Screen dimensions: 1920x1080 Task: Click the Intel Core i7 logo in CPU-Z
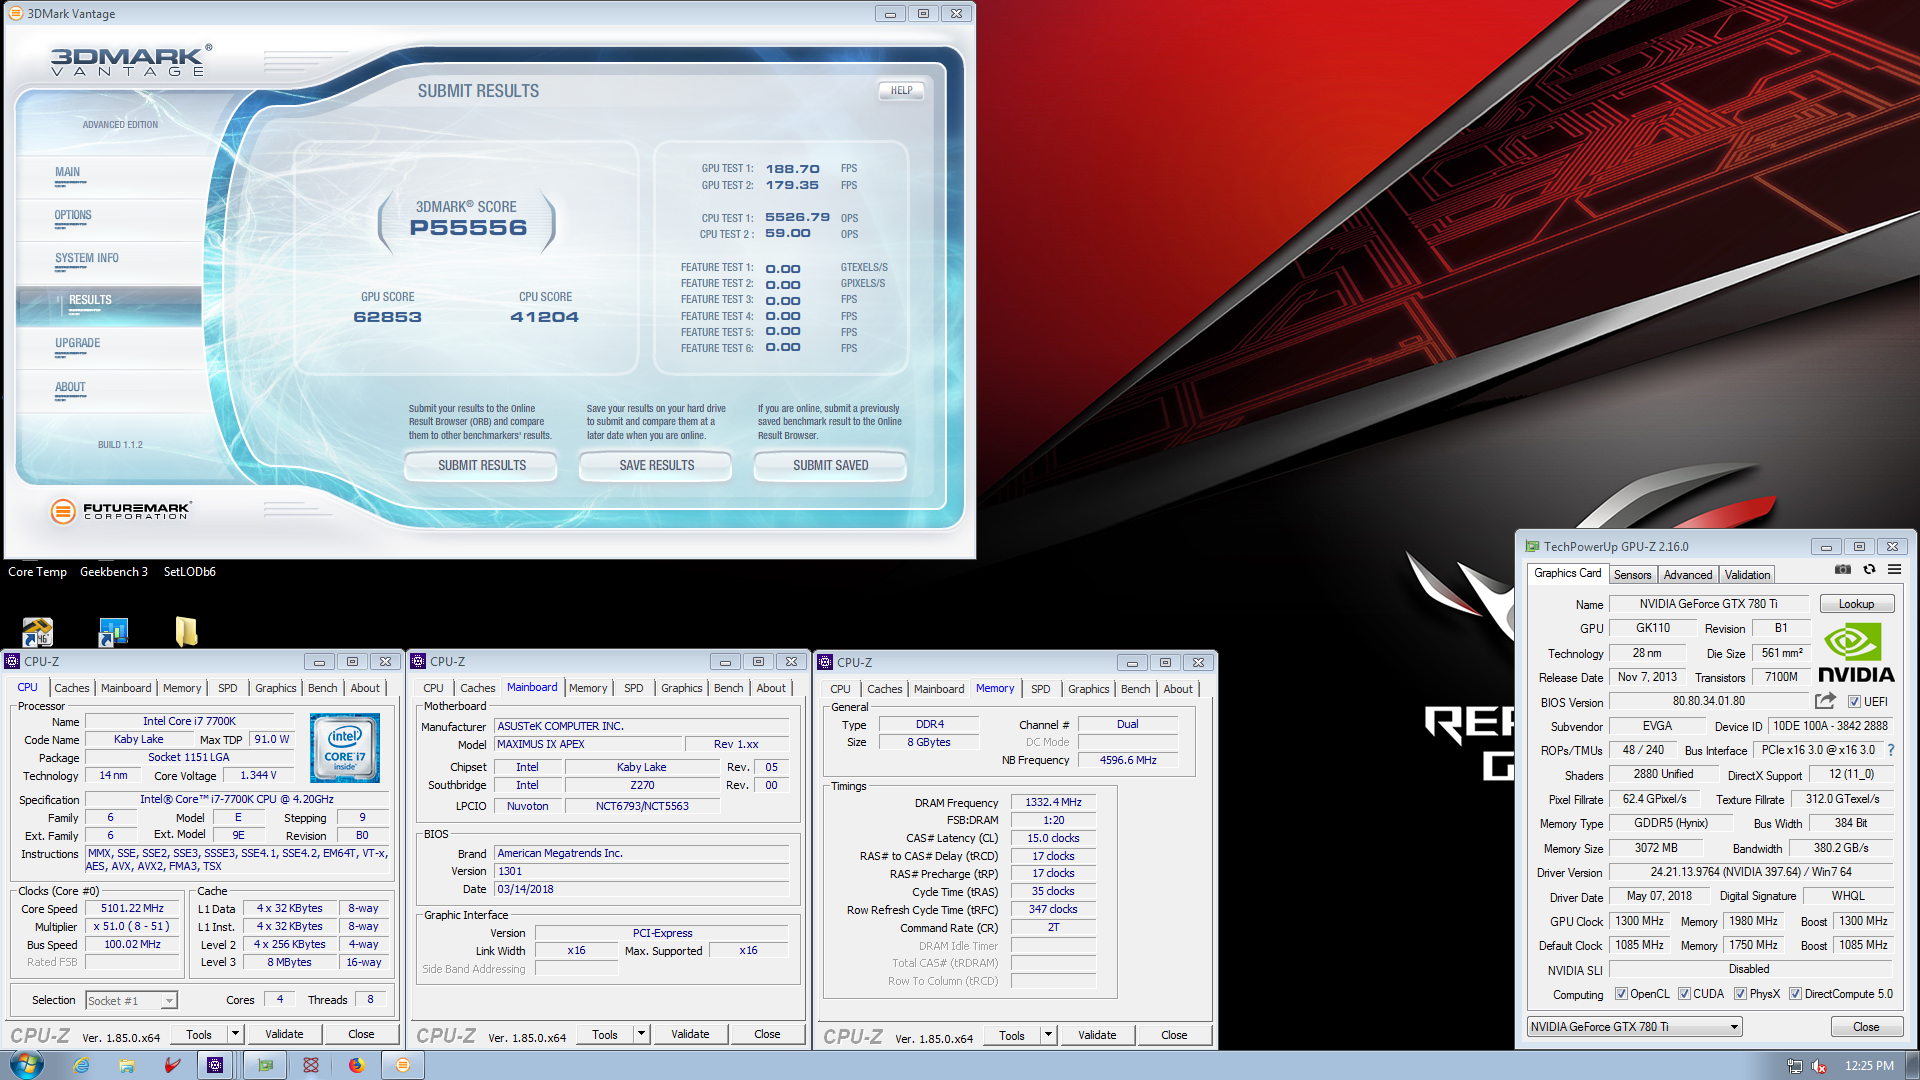(344, 748)
